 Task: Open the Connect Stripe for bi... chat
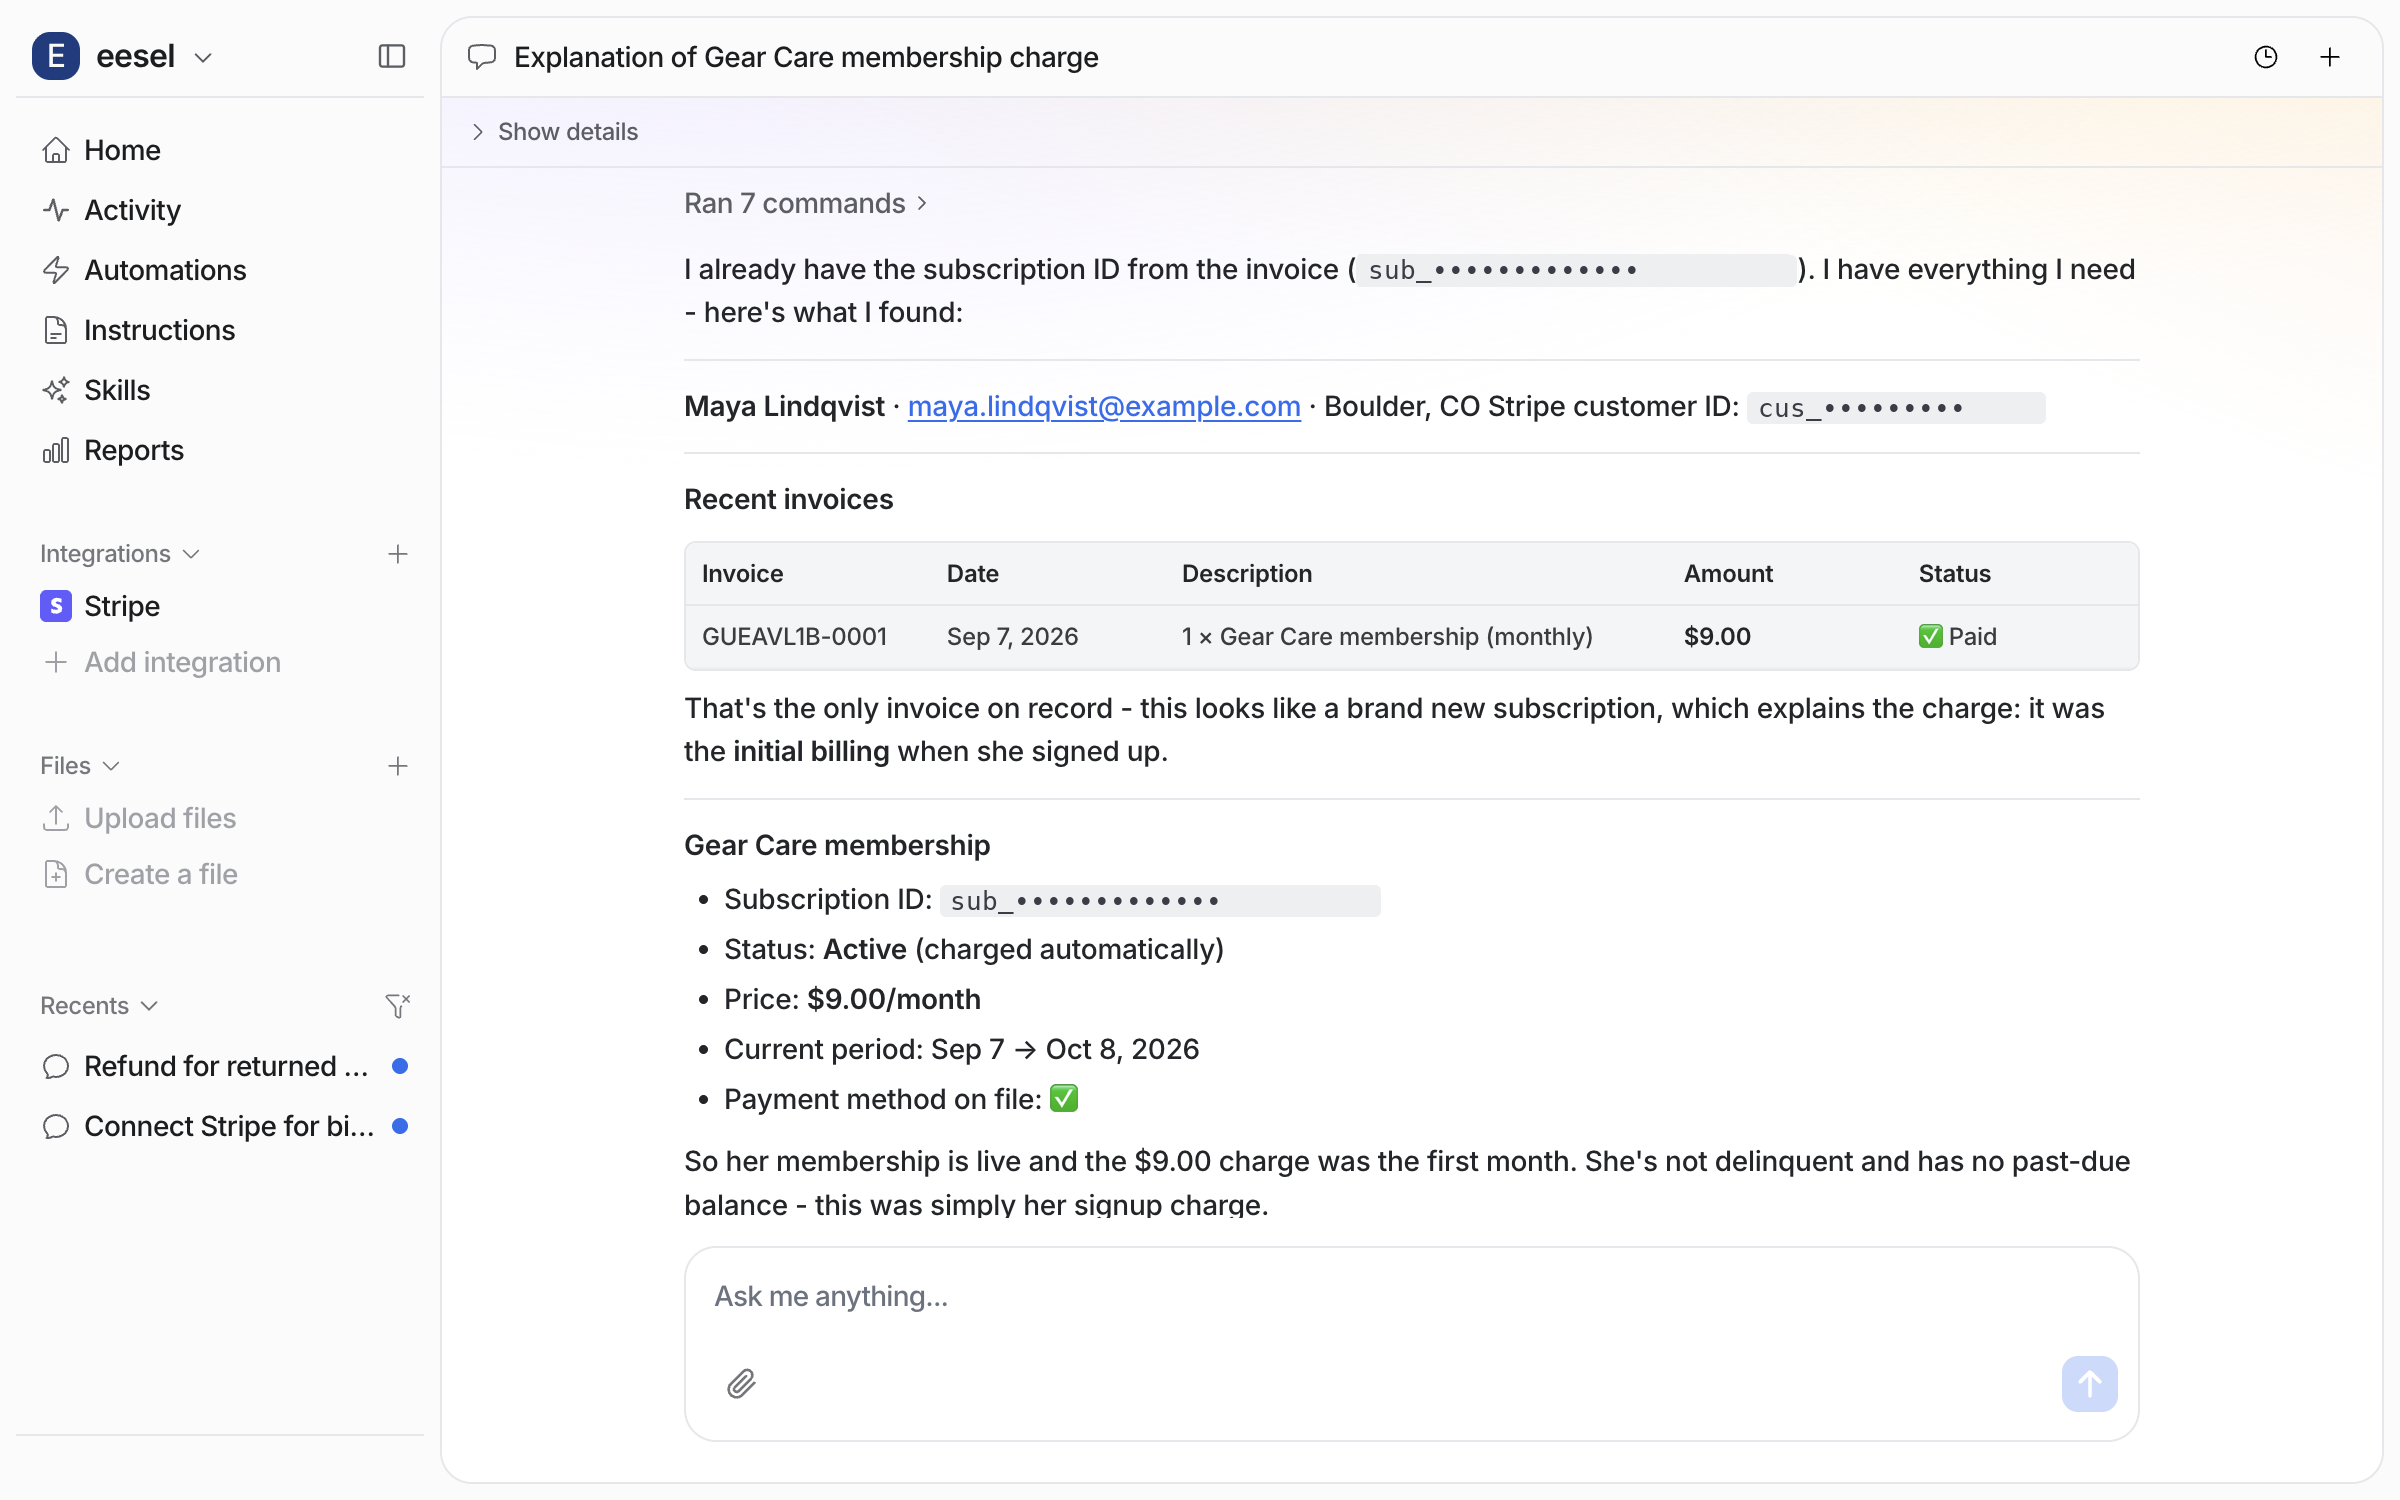[x=220, y=1126]
